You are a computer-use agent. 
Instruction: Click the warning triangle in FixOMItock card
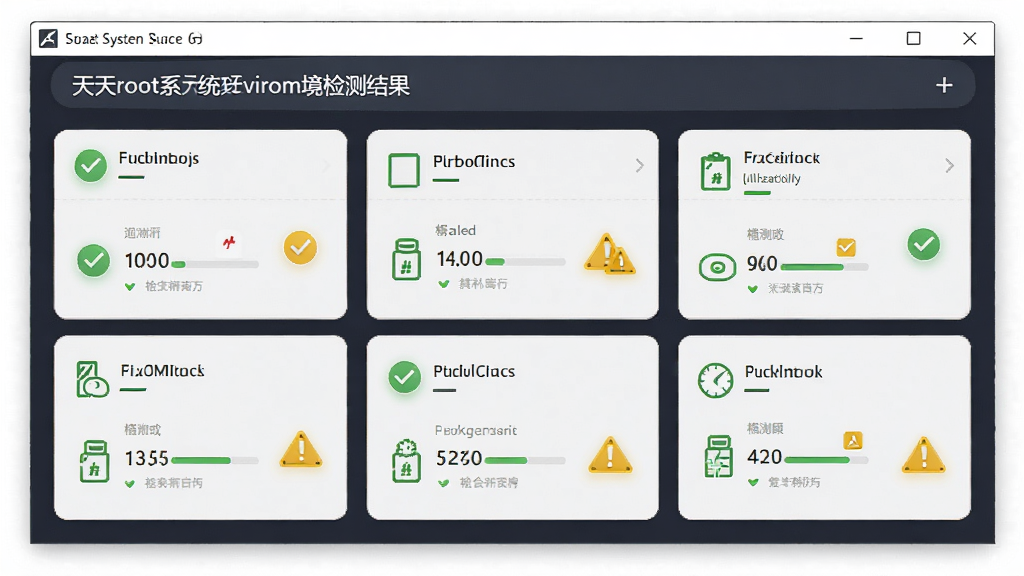[x=301, y=449]
